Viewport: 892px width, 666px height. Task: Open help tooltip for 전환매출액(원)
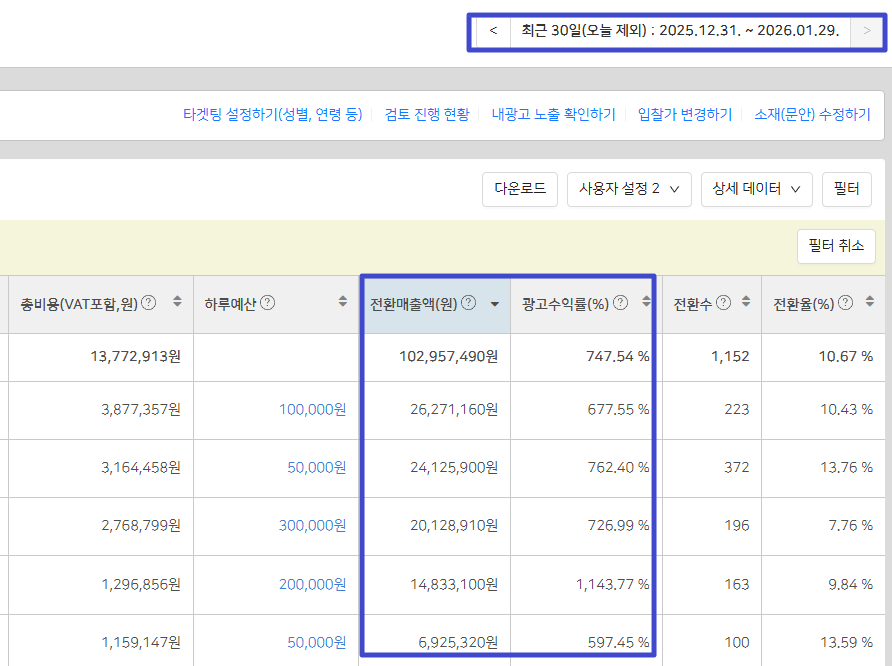(x=468, y=303)
